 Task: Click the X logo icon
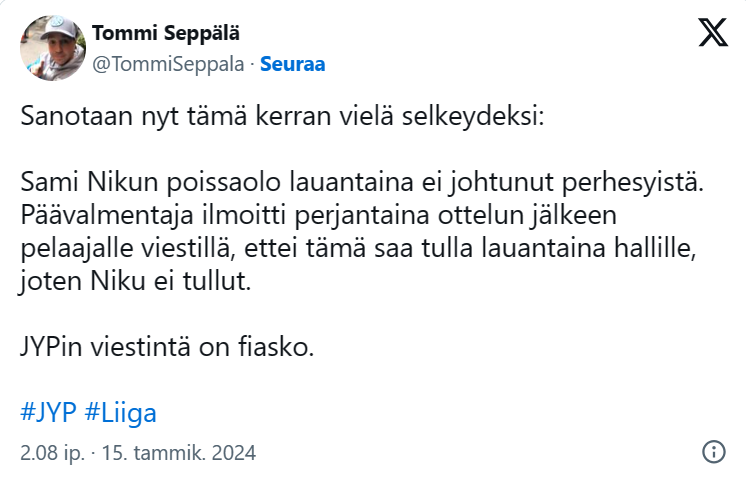point(712,34)
